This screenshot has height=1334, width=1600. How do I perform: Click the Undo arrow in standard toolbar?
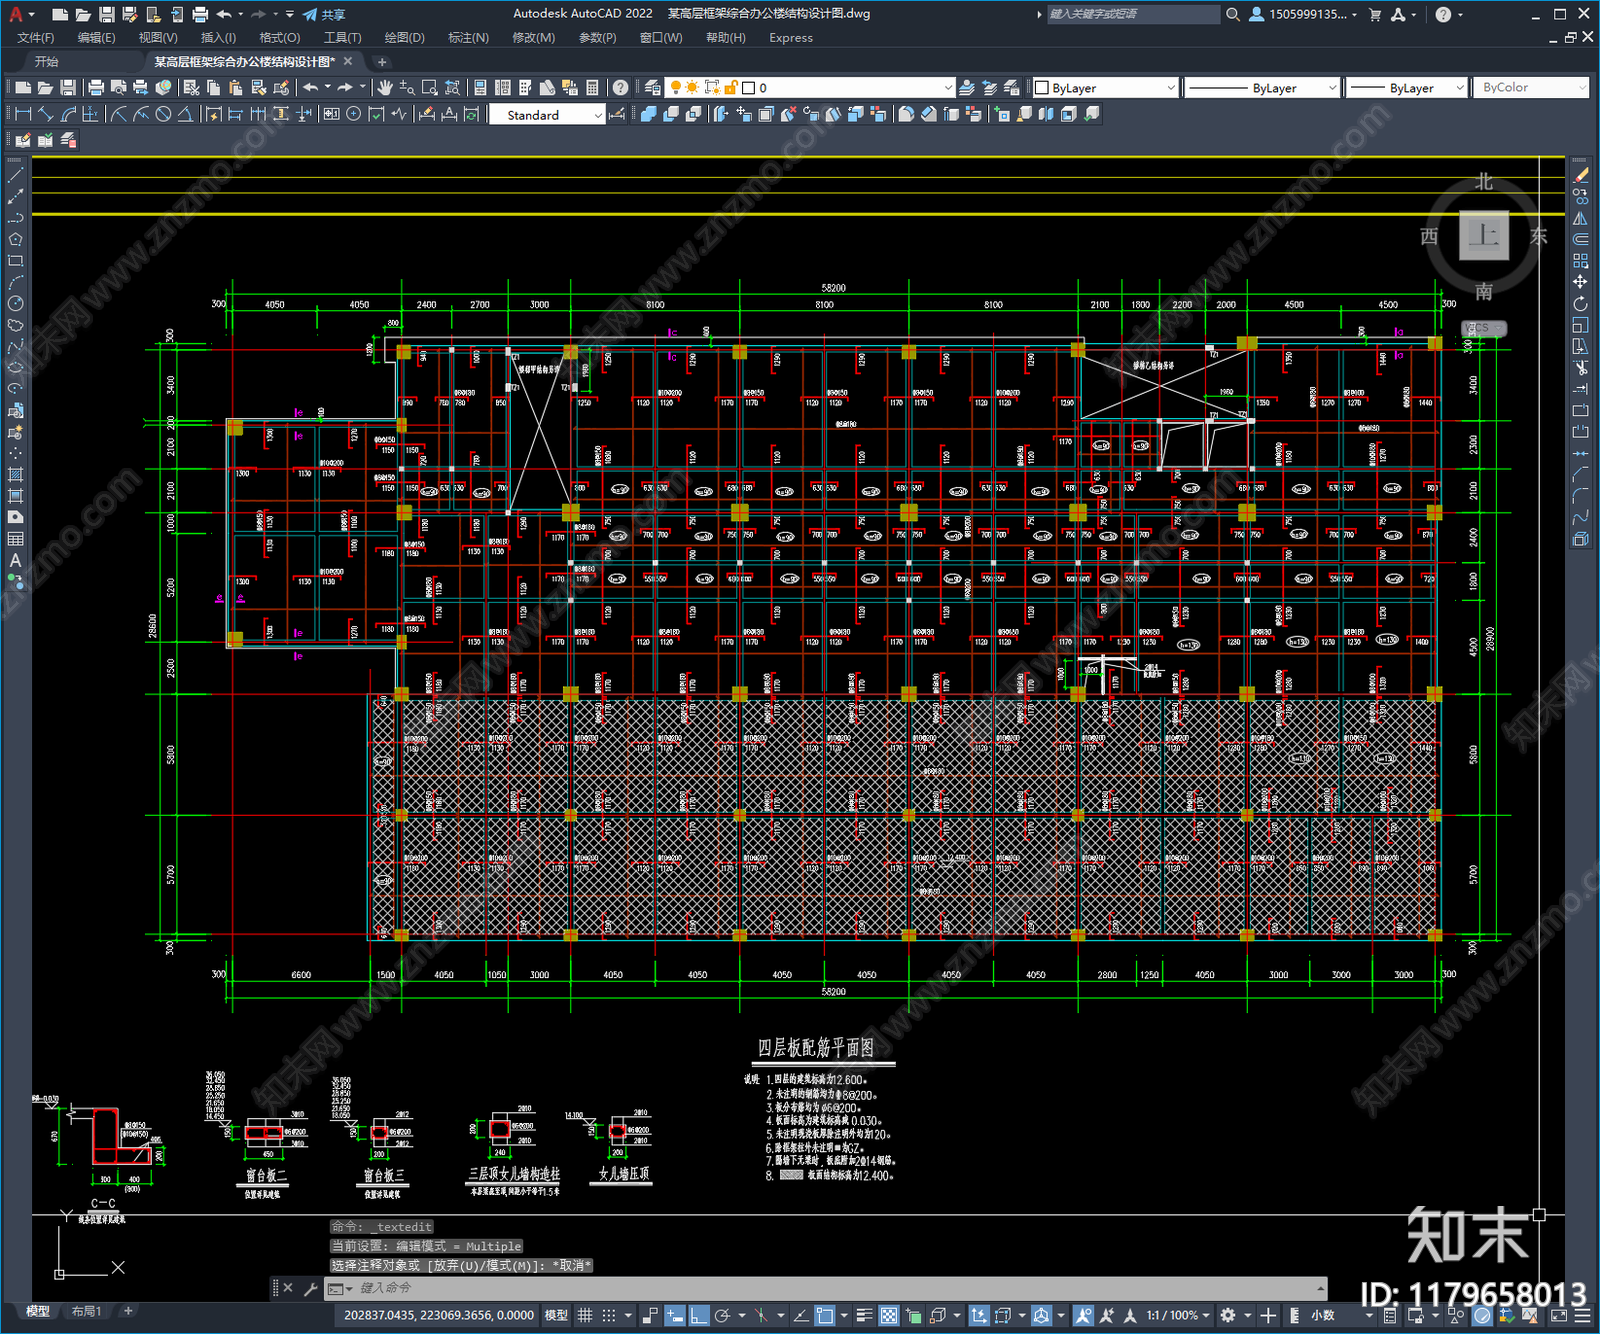[x=311, y=88]
